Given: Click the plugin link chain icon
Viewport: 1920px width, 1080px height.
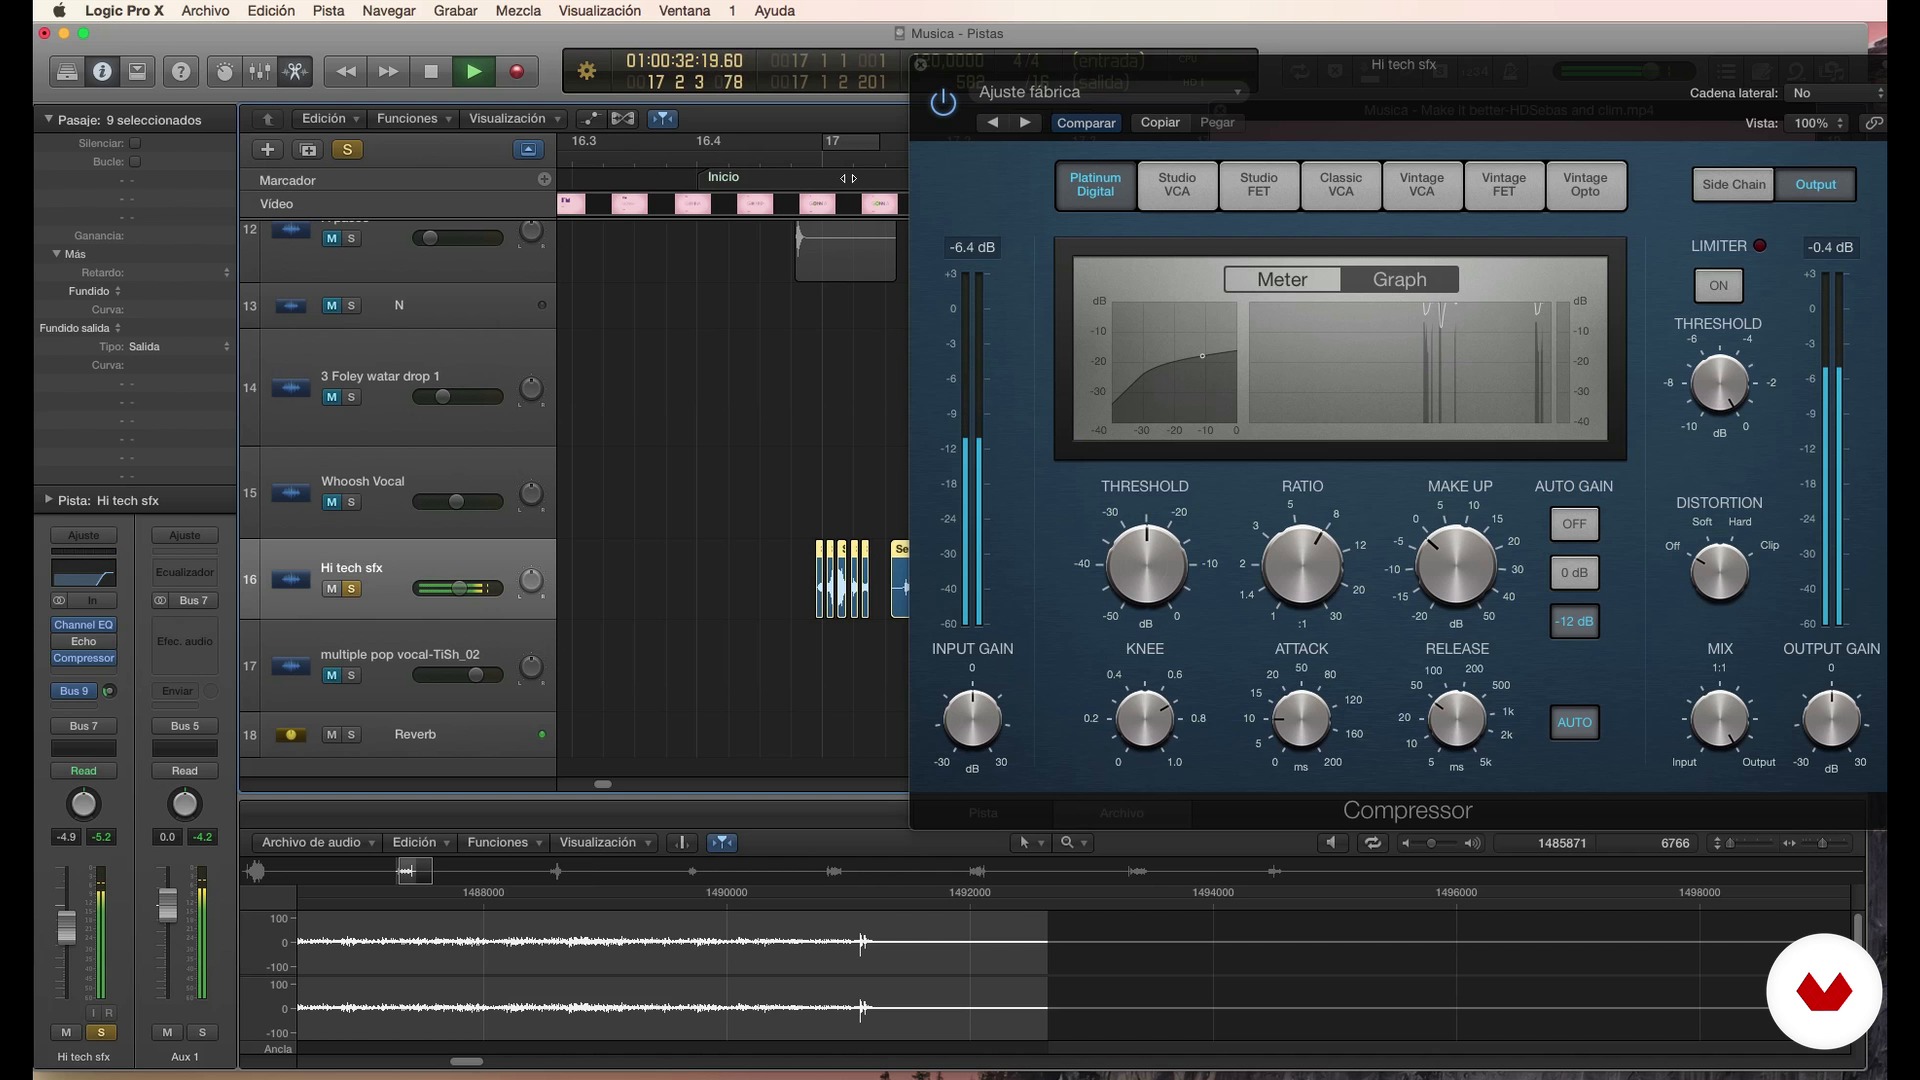Looking at the screenshot, I should (1873, 123).
